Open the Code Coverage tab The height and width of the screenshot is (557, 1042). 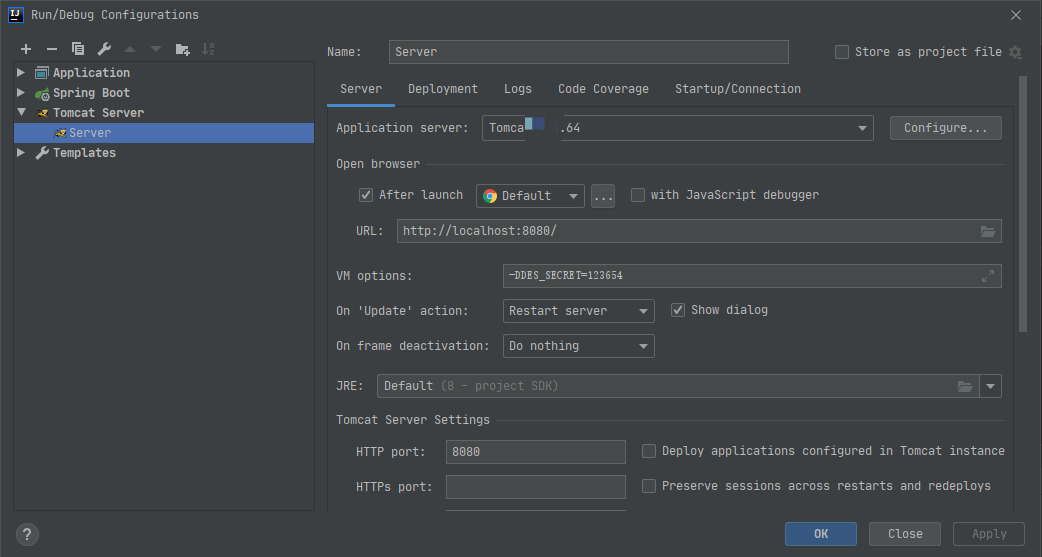[x=603, y=89]
